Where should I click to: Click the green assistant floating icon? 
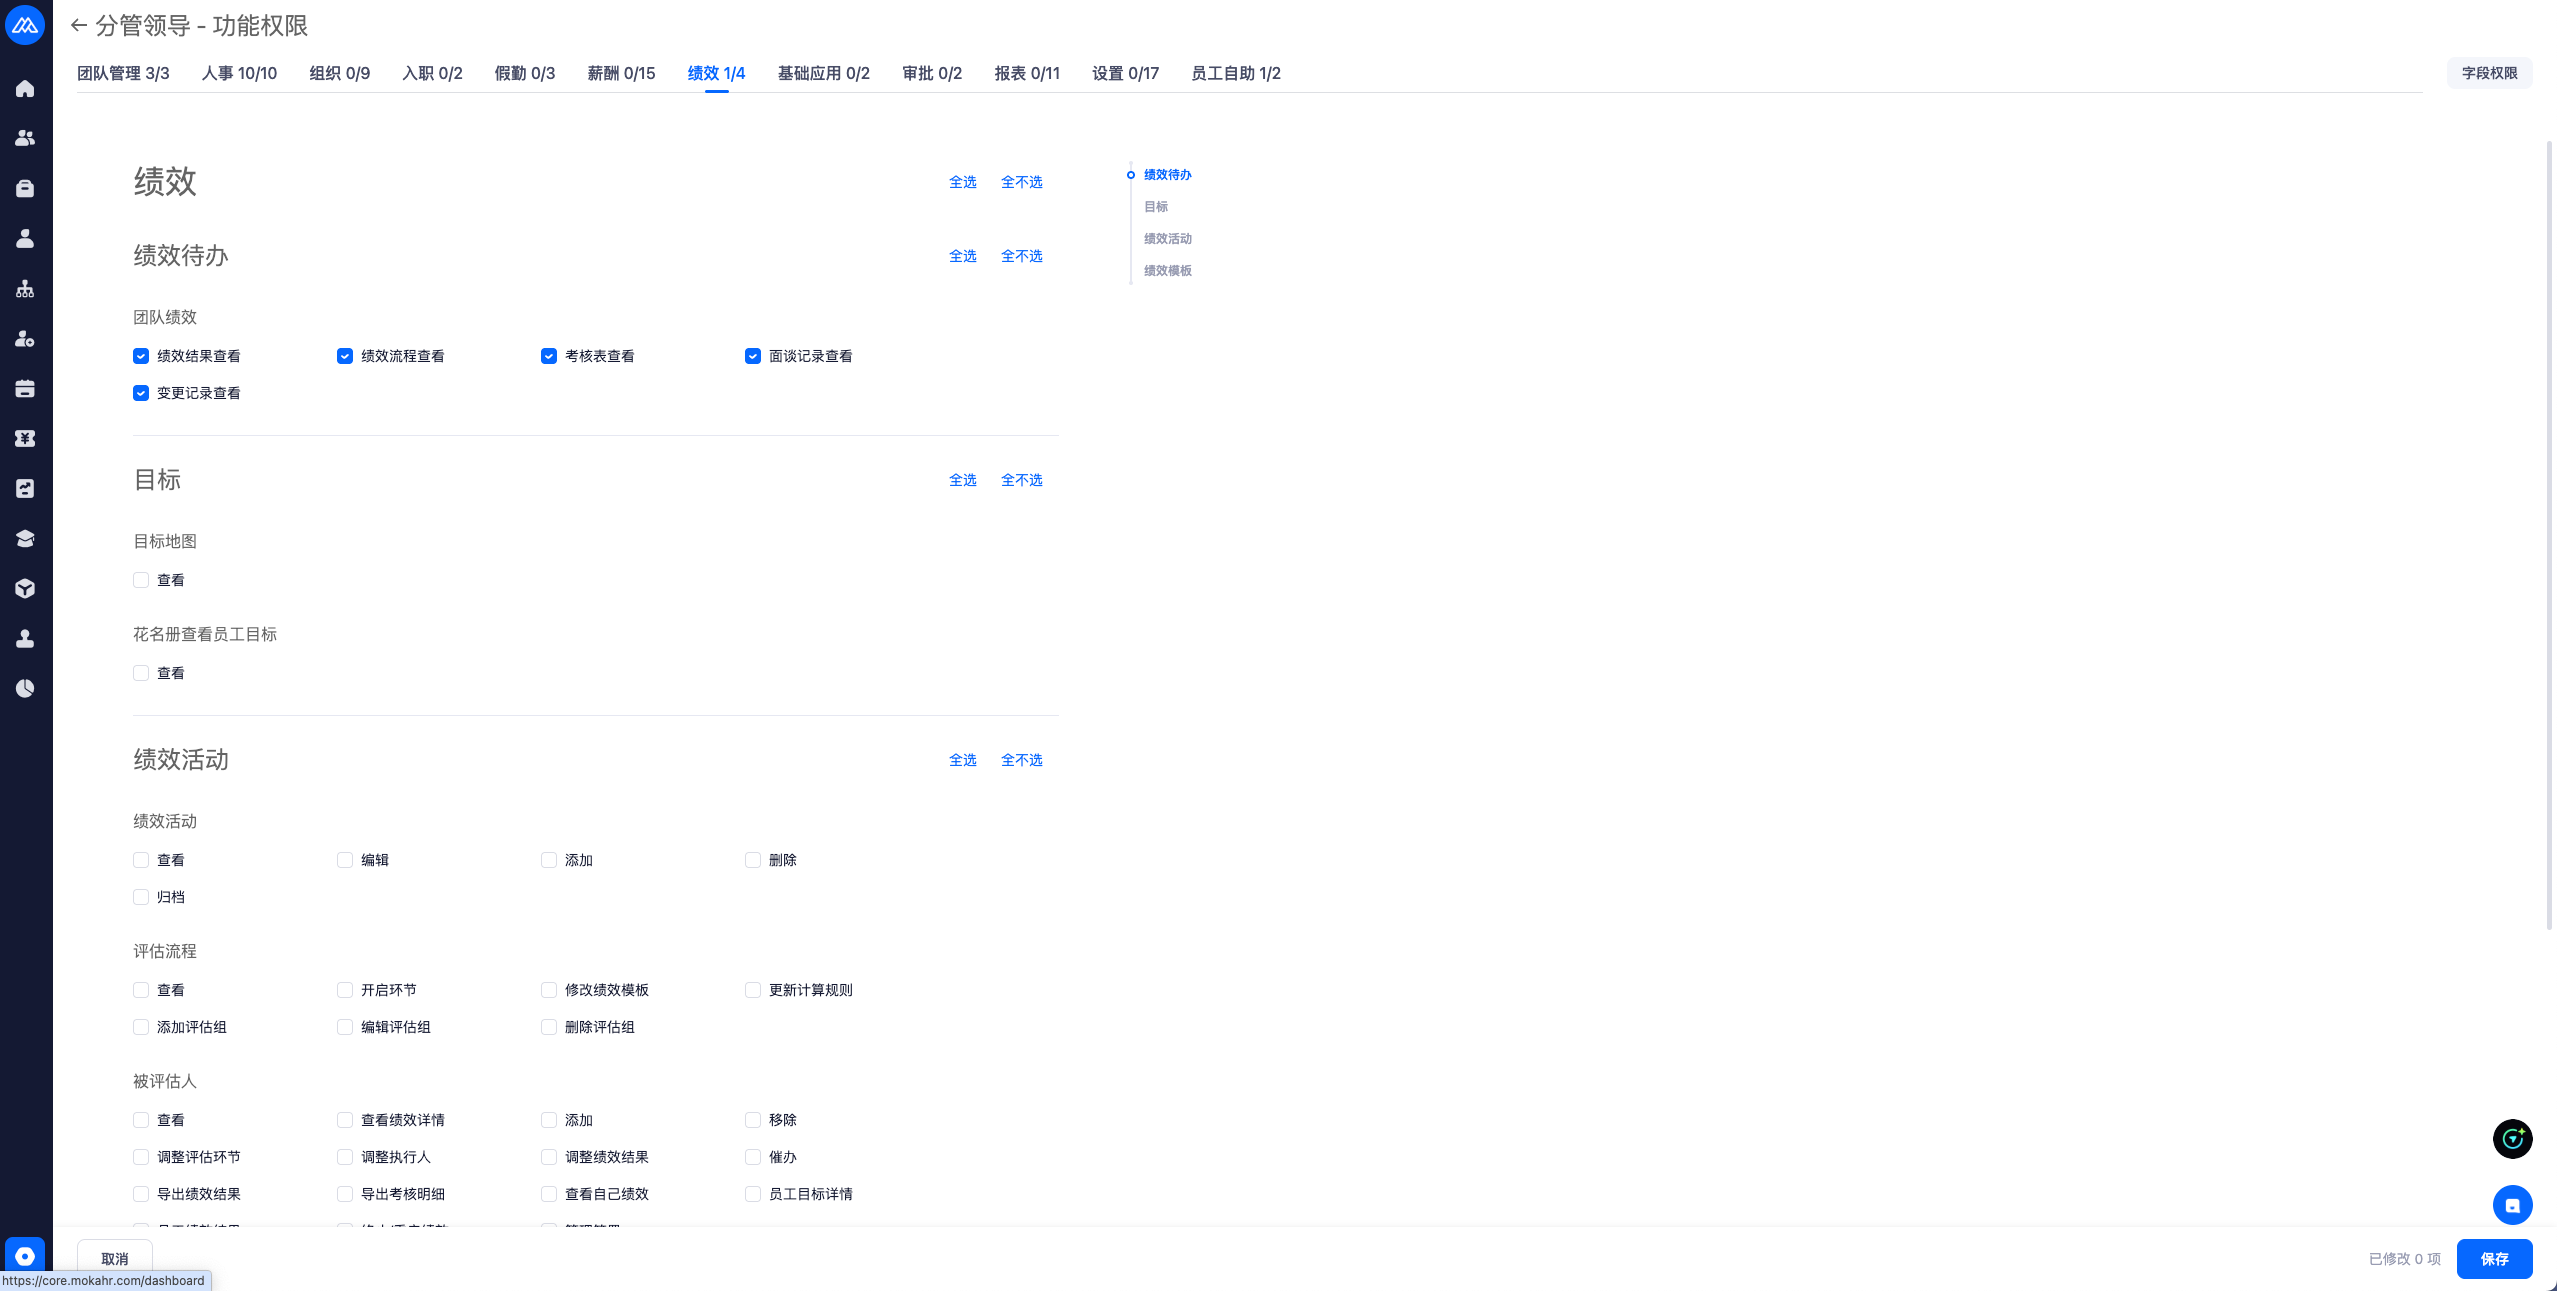2511,1139
